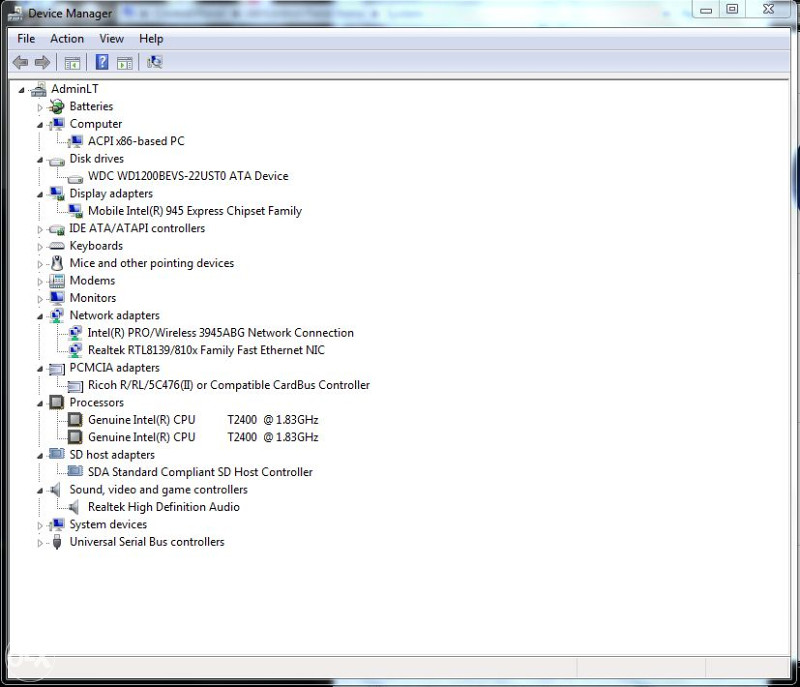
Task: Collapse the AdminLT root node
Action: [21, 90]
